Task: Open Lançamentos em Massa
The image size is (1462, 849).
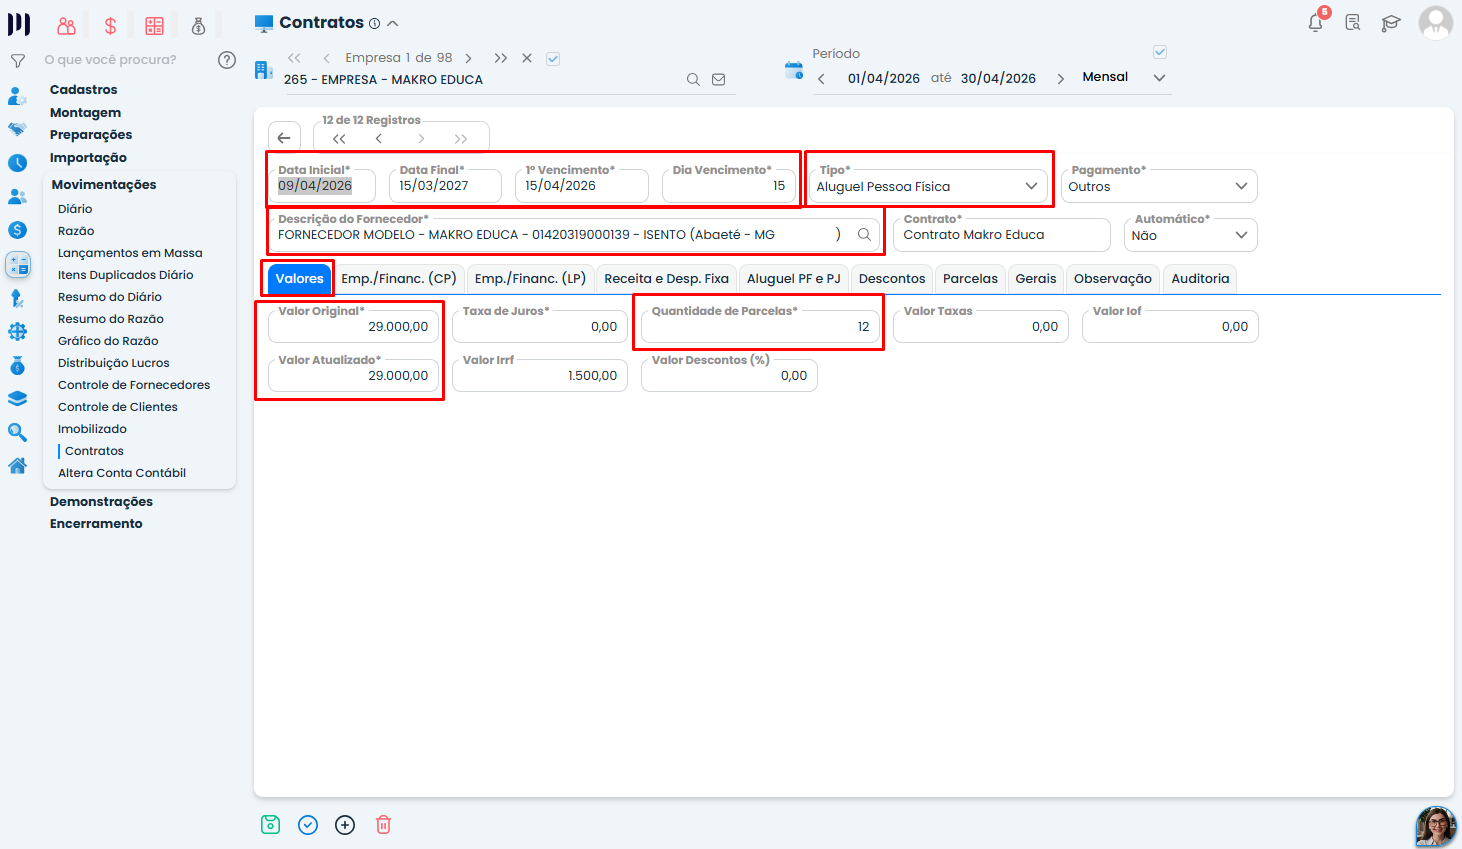Action: [x=130, y=253]
